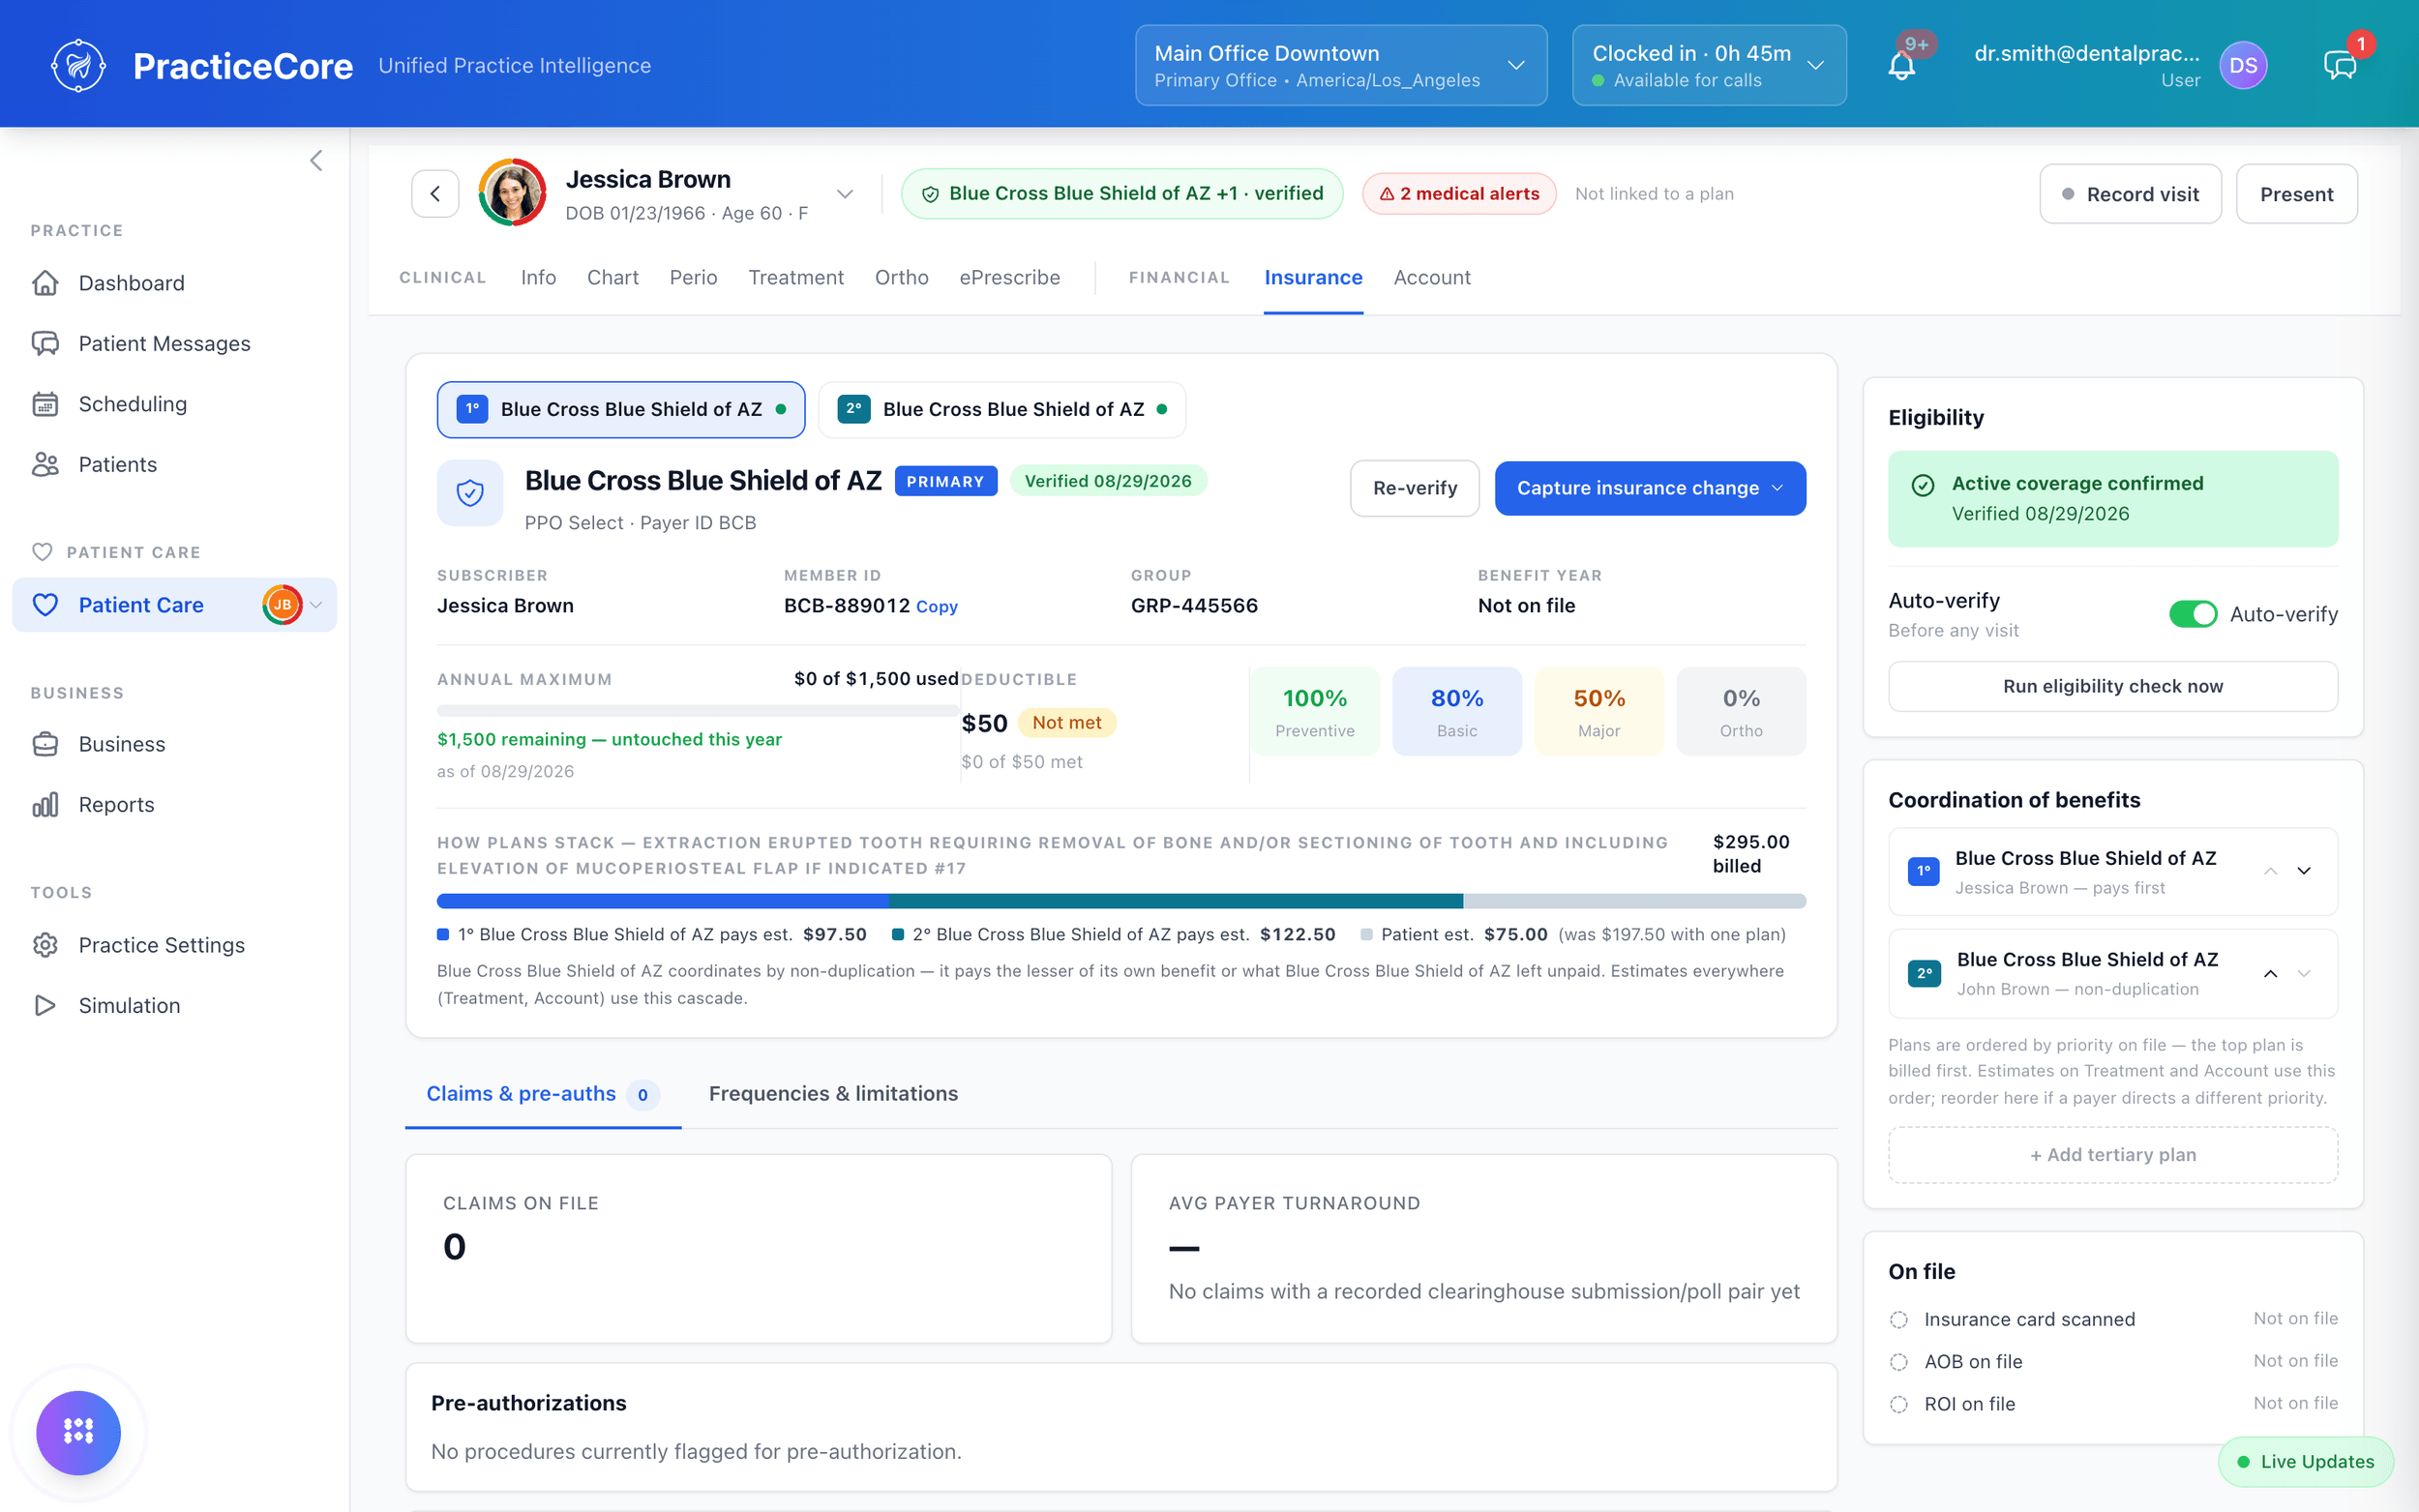Toggle the Auto-verify switch
The image size is (2419, 1512).
pos(2192,614)
